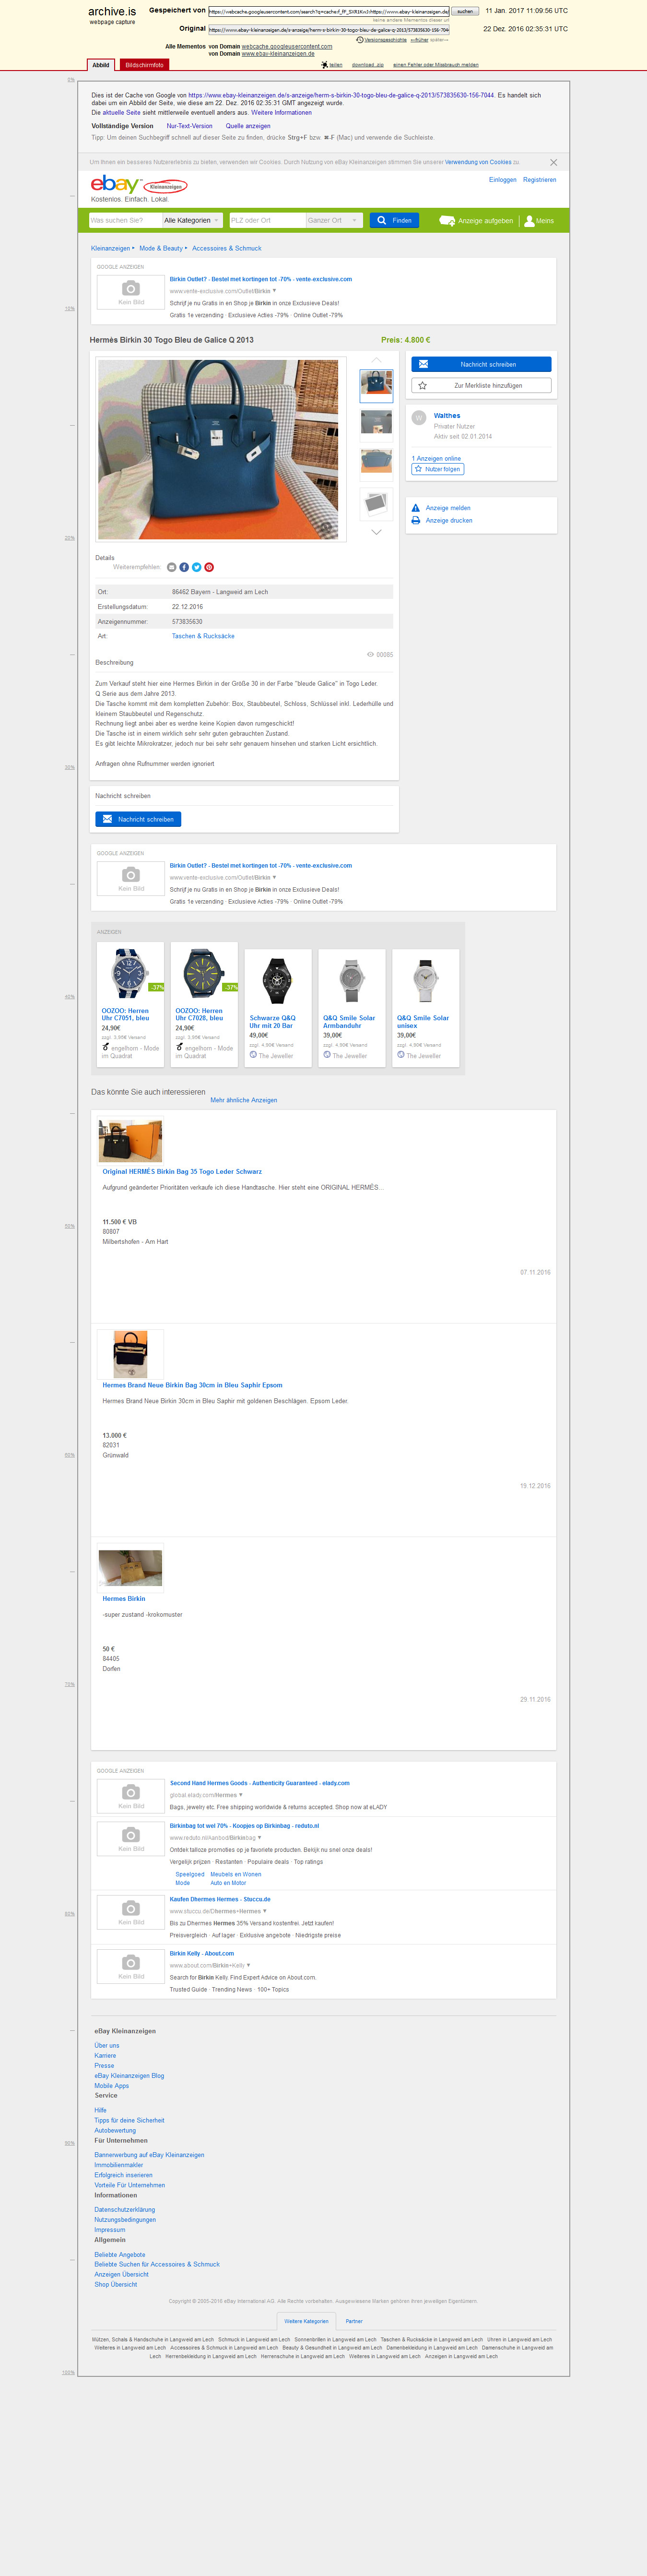
Task: Open Nur-Text-Version link
Action: 190,126
